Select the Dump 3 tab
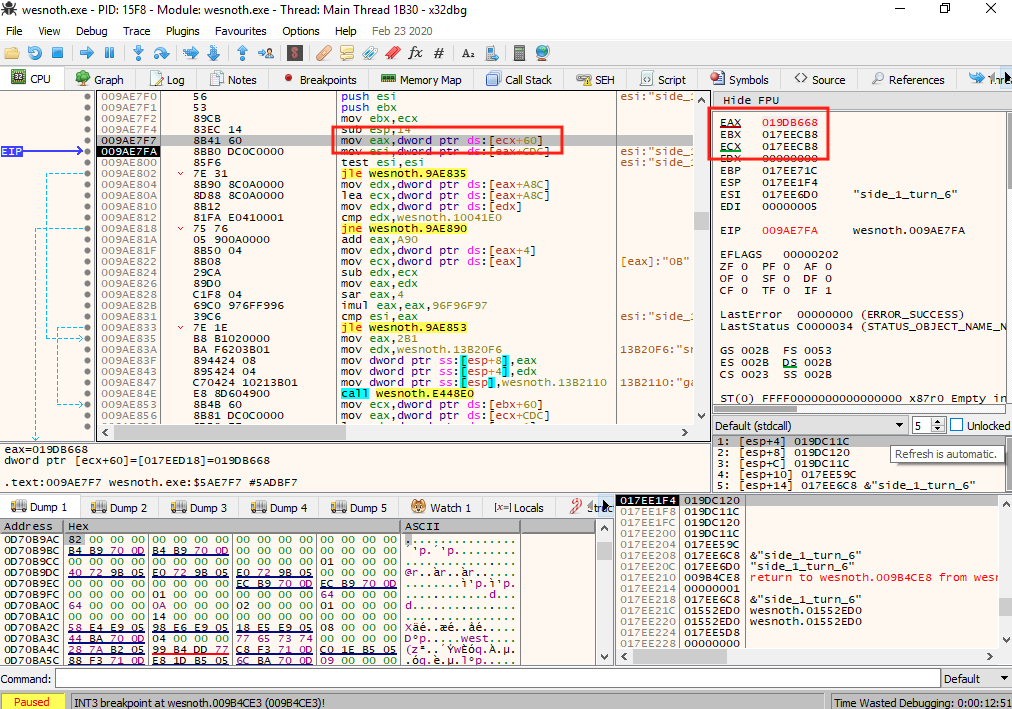This screenshot has height=709, width=1012. [x=199, y=508]
